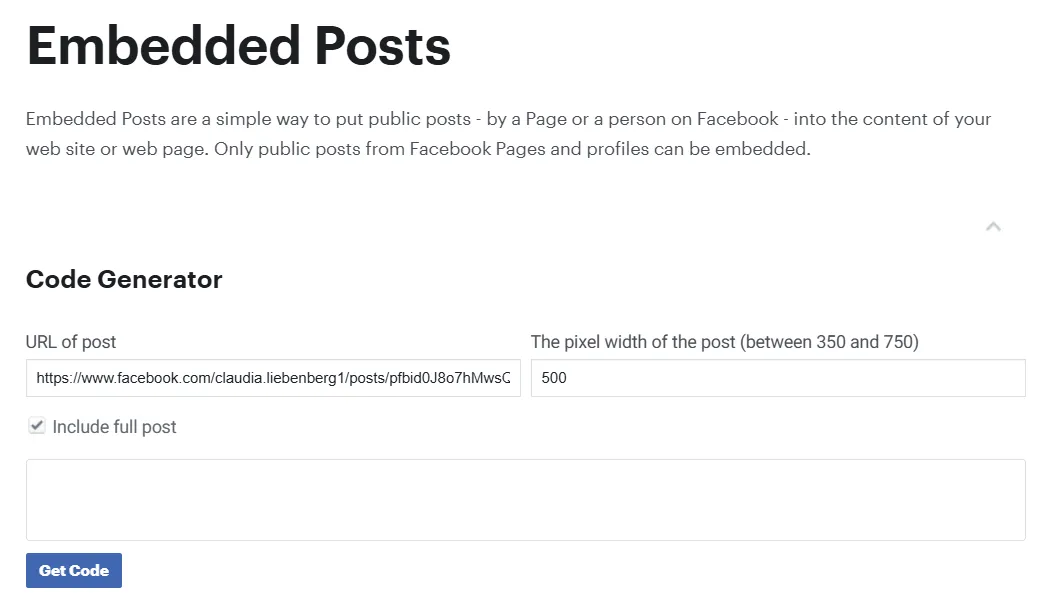Image resolution: width=1046 pixels, height=611 pixels.
Task: Generate embed code via Get Code
Action: click(x=74, y=570)
